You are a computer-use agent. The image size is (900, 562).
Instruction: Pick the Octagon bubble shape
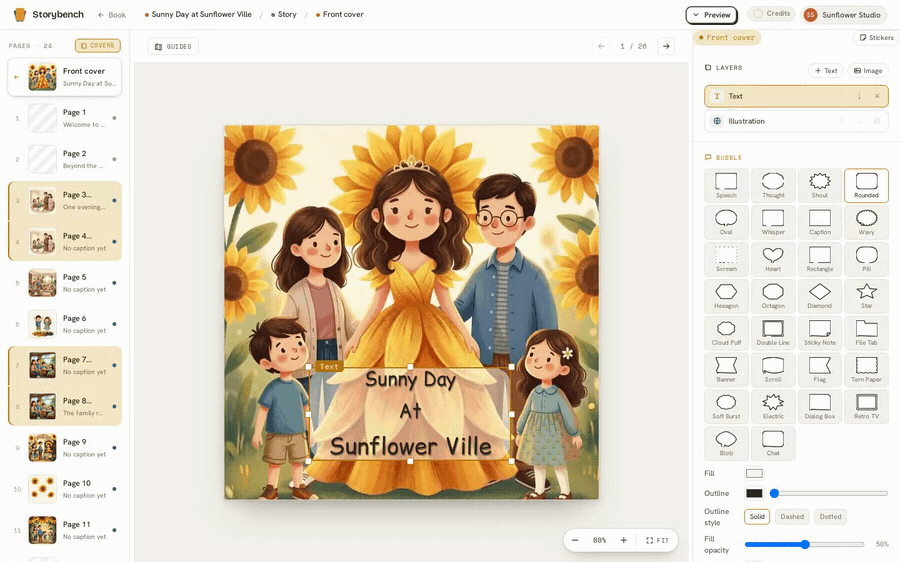click(773, 296)
